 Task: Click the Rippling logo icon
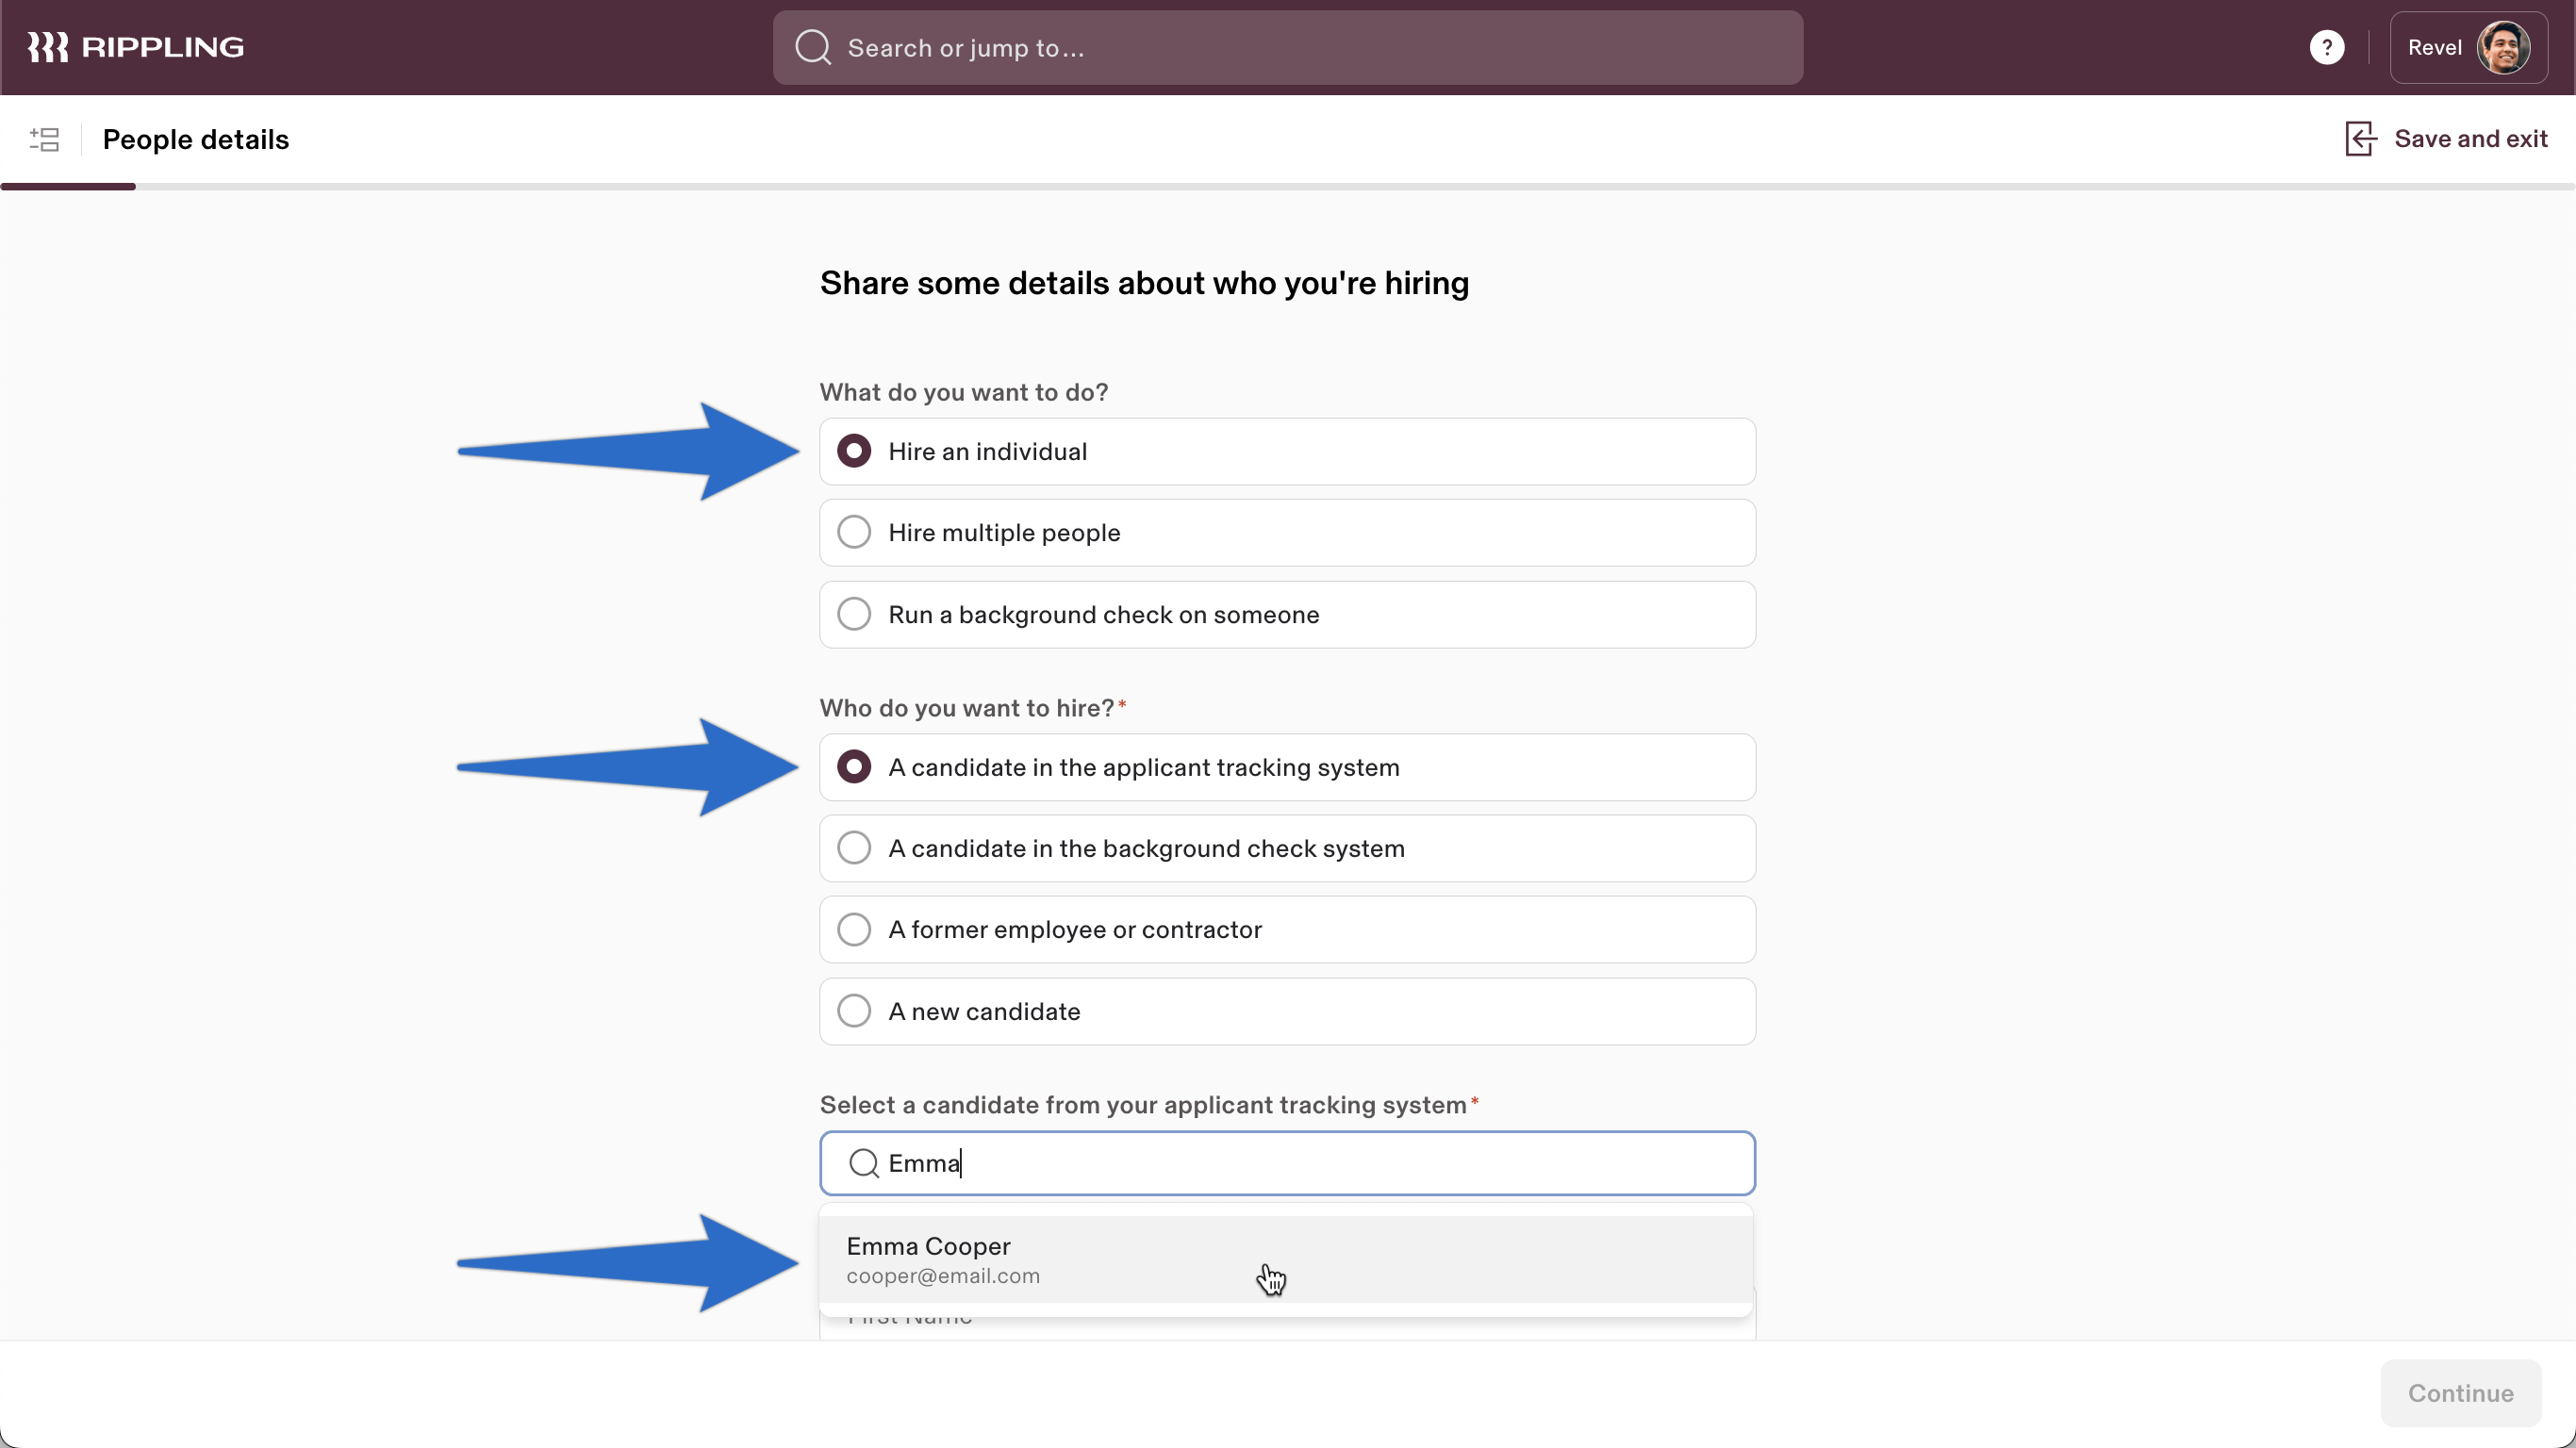pyautogui.click(x=48, y=48)
